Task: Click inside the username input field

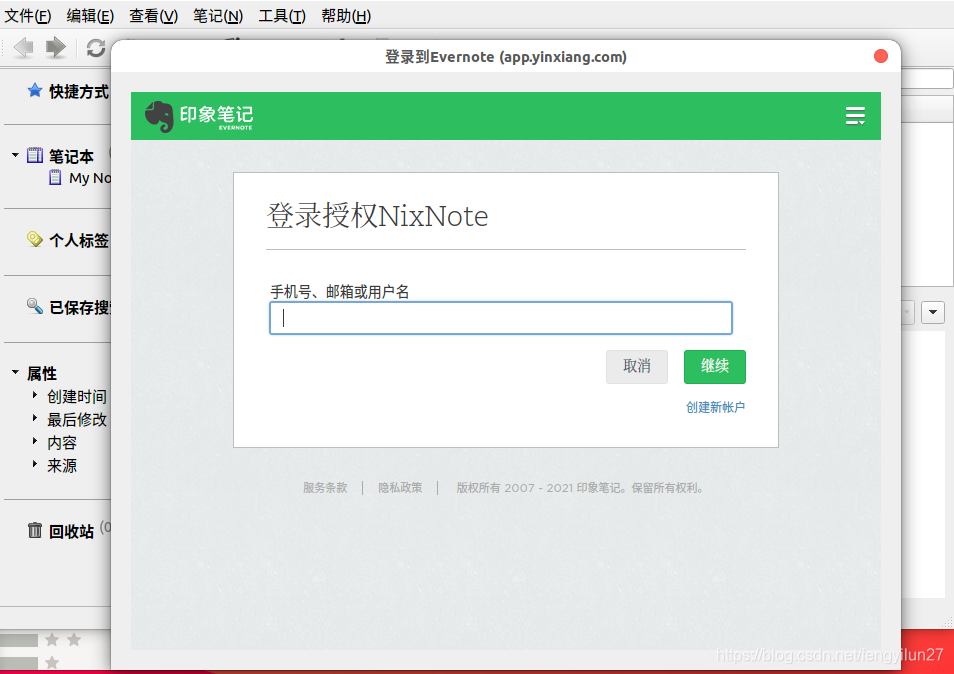Action: (500, 317)
